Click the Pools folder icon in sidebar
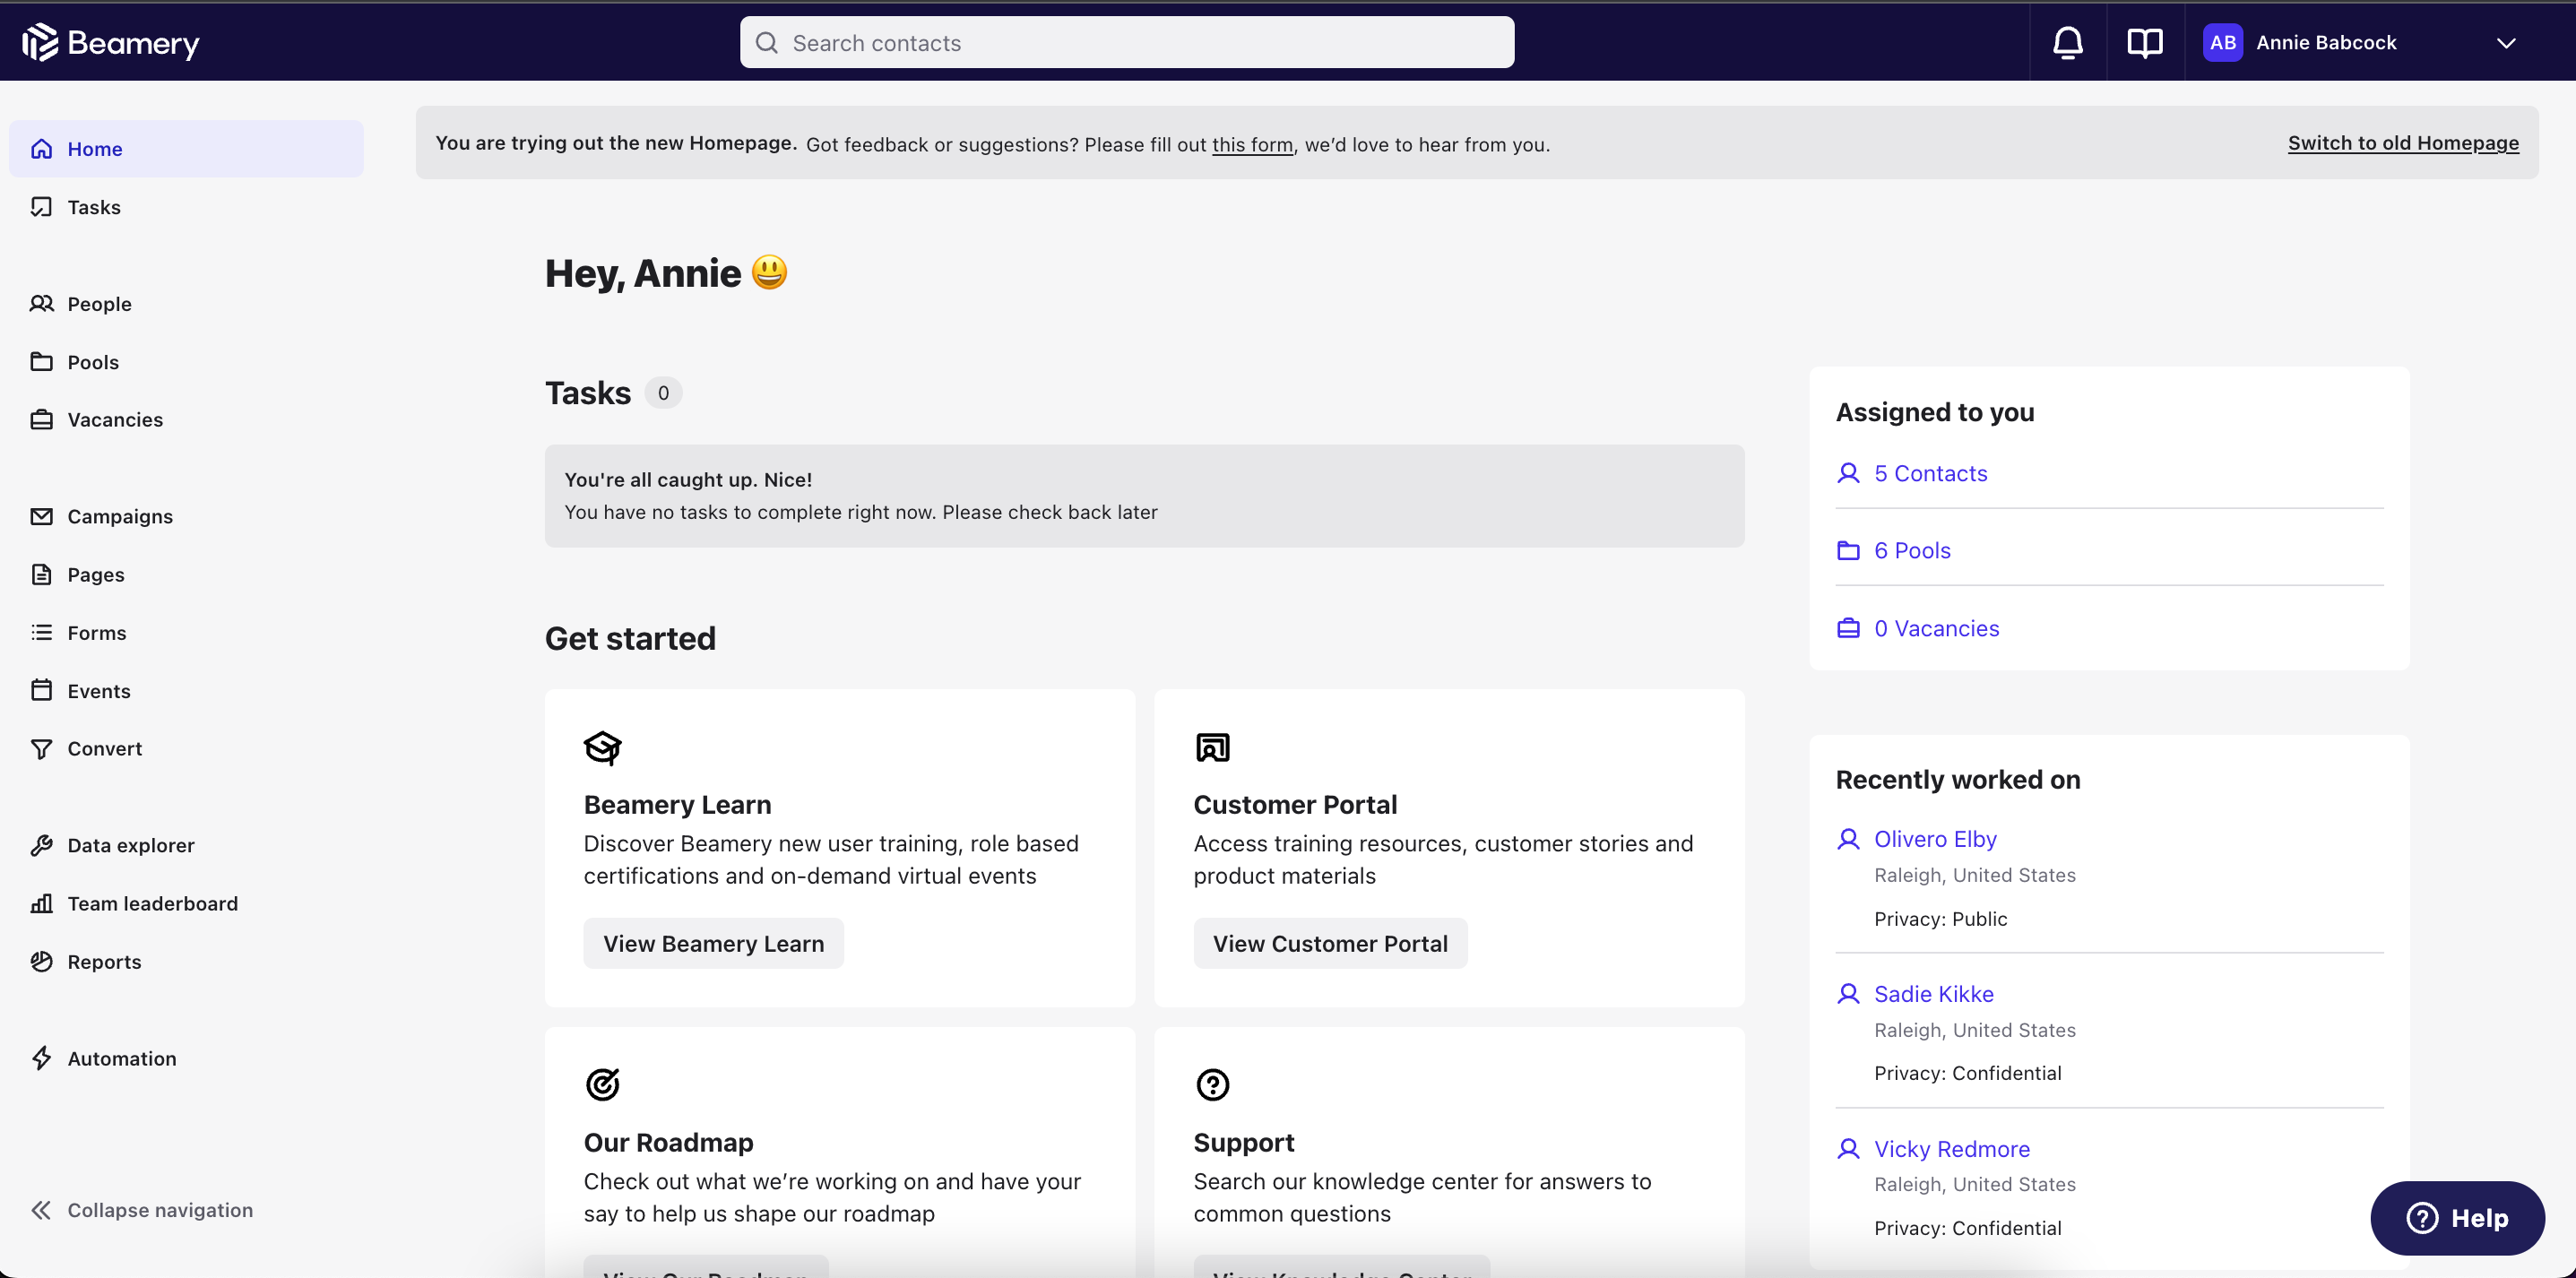This screenshot has height=1278, width=2576. coord(41,361)
